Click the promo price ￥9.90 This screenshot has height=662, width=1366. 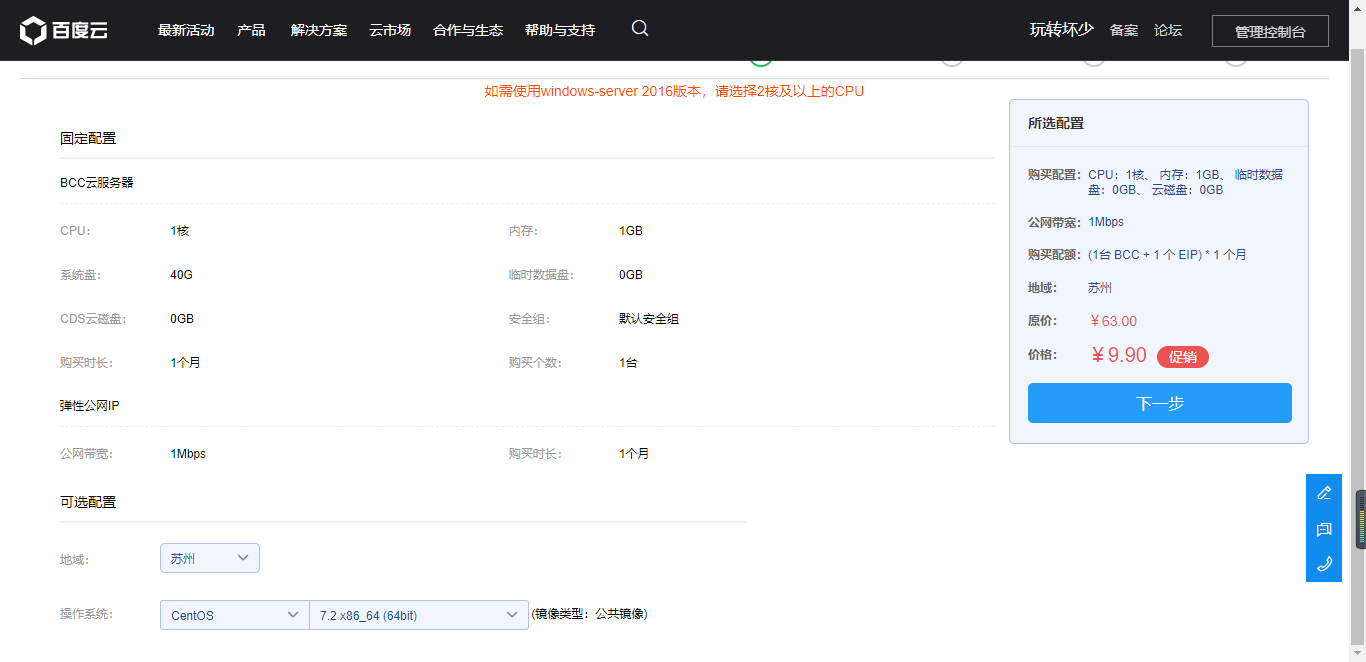coord(1118,355)
